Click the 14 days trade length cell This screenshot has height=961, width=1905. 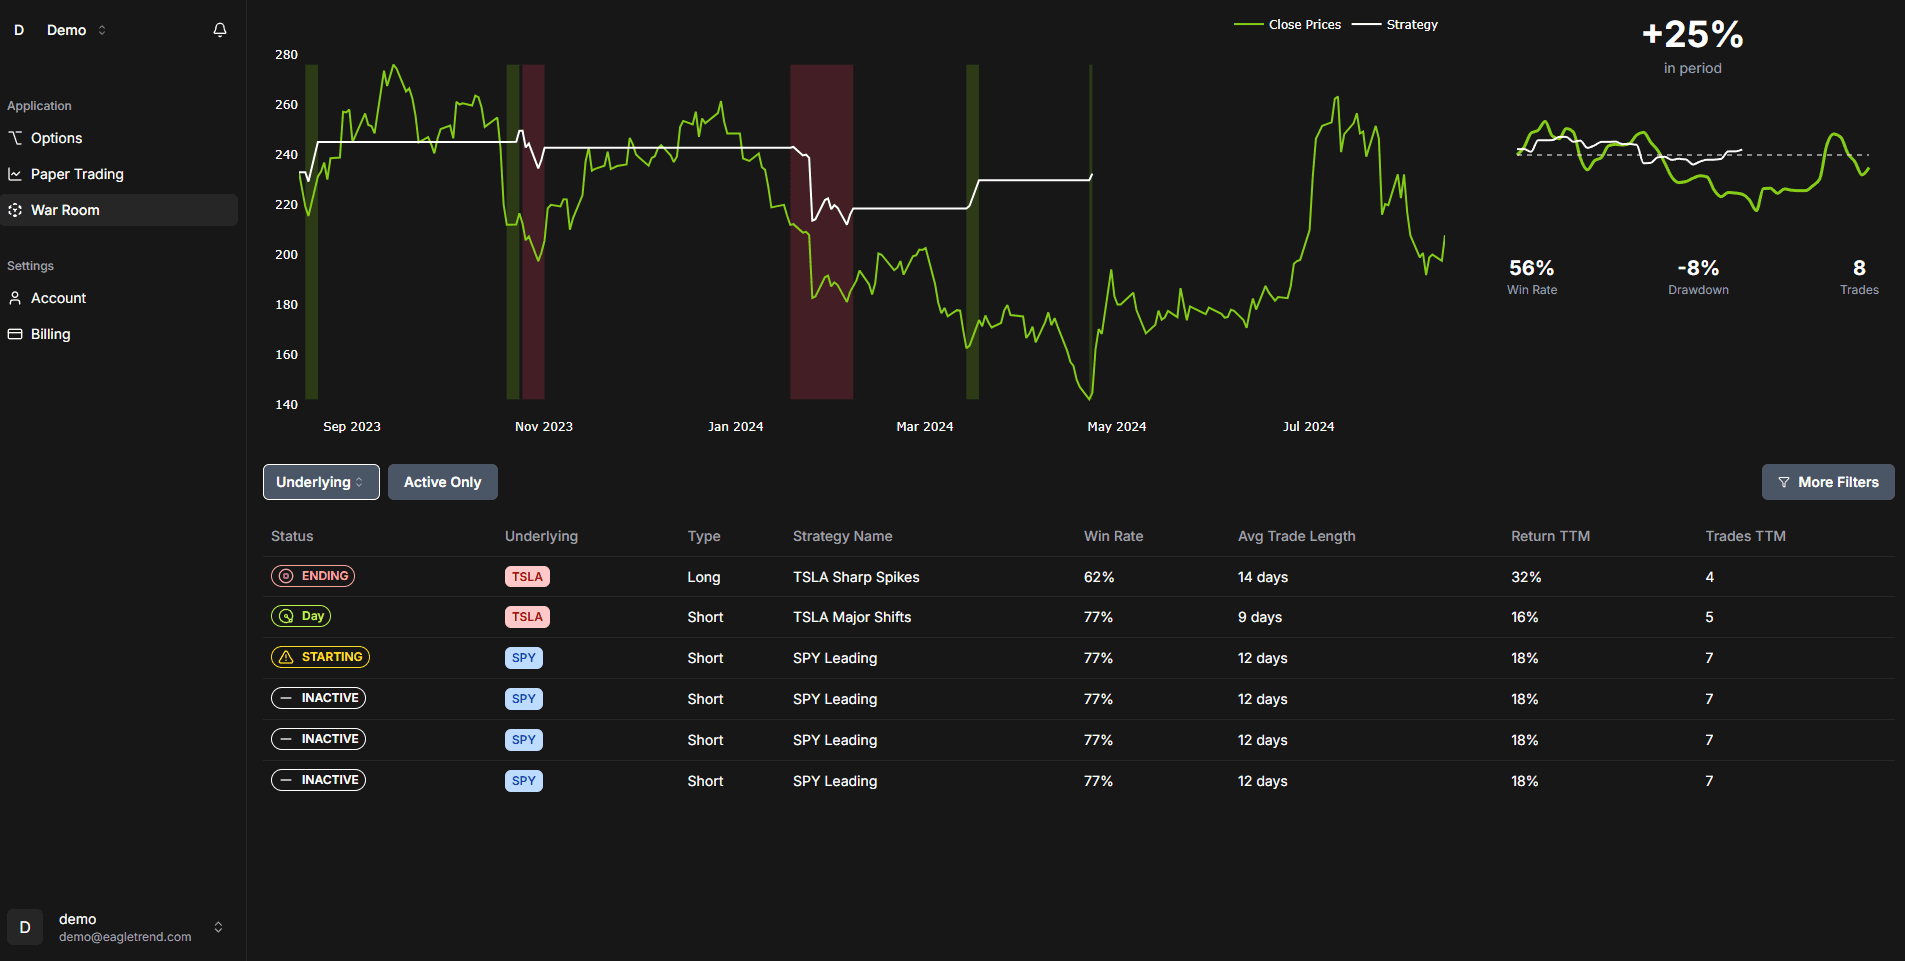pyautogui.click(x=1263, y=577)
